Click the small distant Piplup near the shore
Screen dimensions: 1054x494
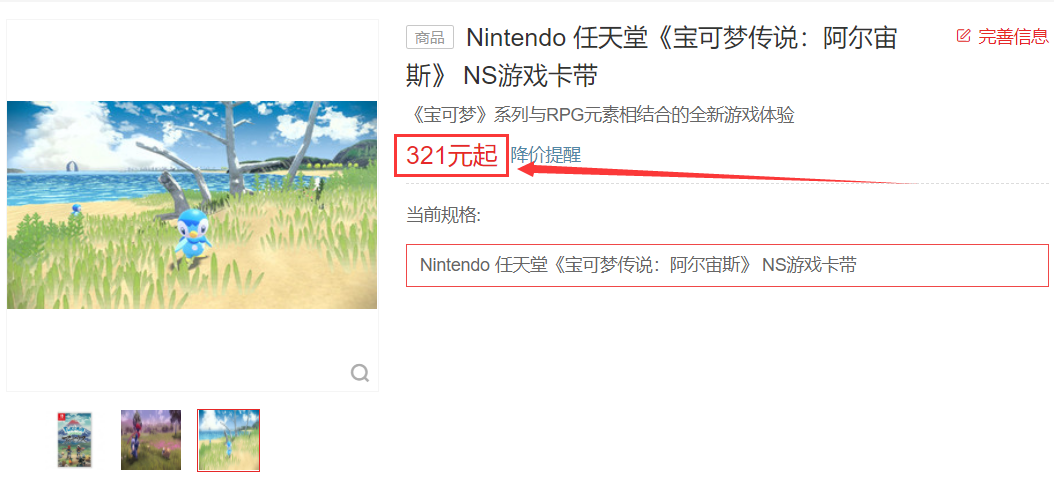(x=77, y=209)
